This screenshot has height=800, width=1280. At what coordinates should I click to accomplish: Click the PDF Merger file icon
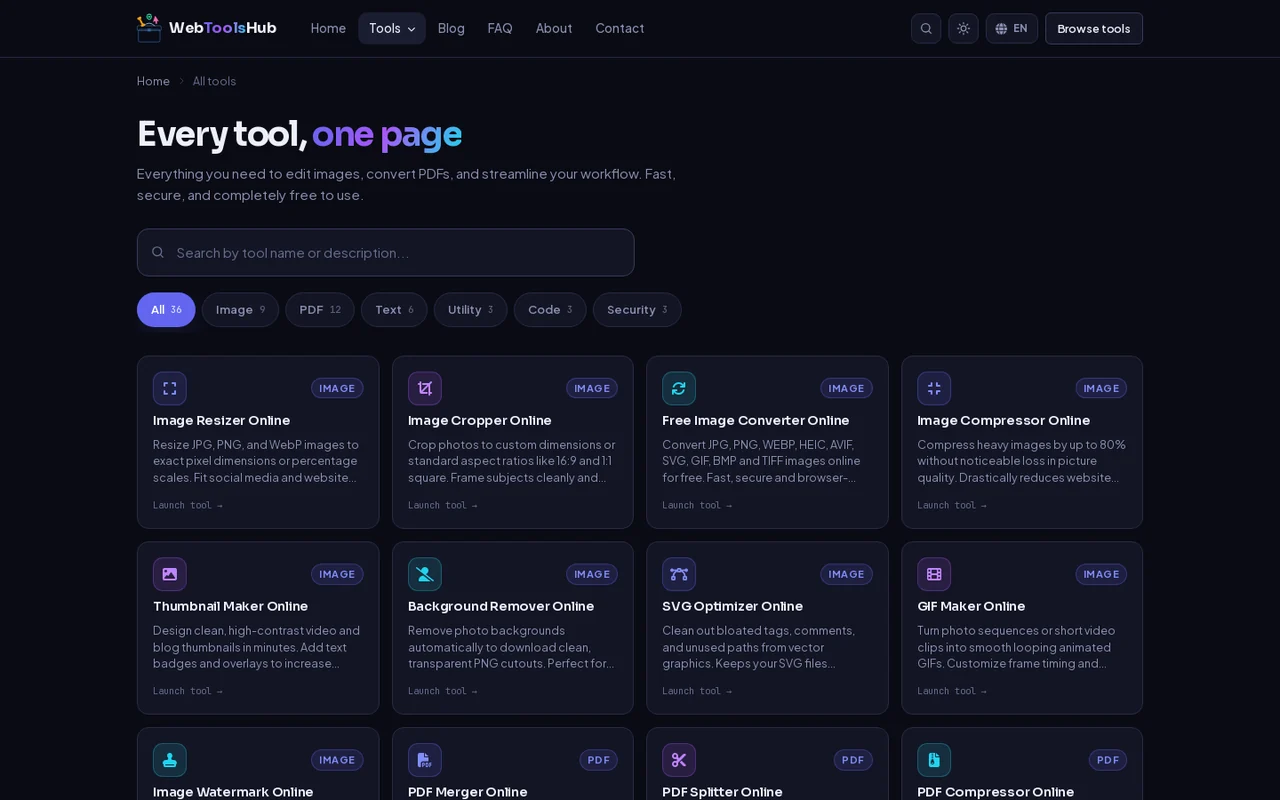click(425, 760)
